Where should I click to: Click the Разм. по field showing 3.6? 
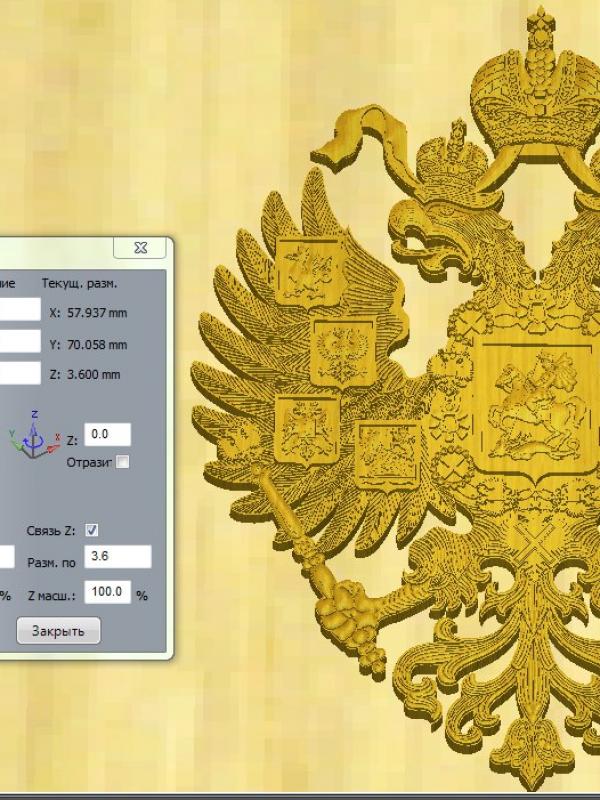[x=117, y=556]
